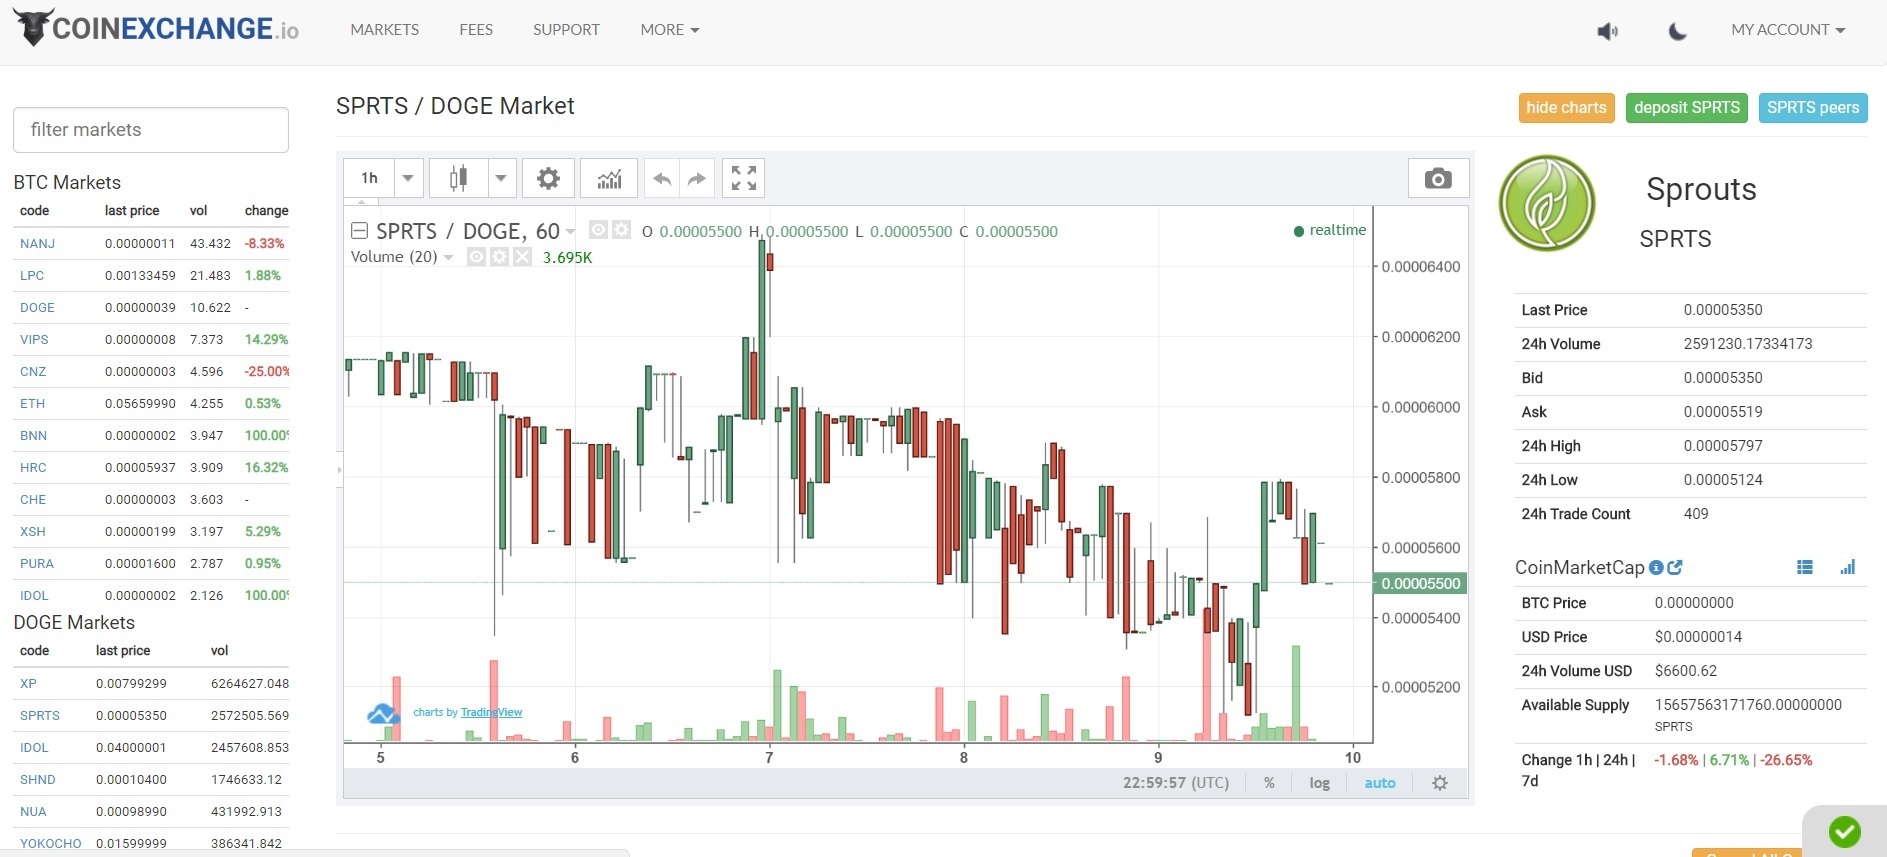The height and width of the screenshot is (857, 1887).
Task: Click the 0.00005500 current price label
Action: pos(1421,583)
